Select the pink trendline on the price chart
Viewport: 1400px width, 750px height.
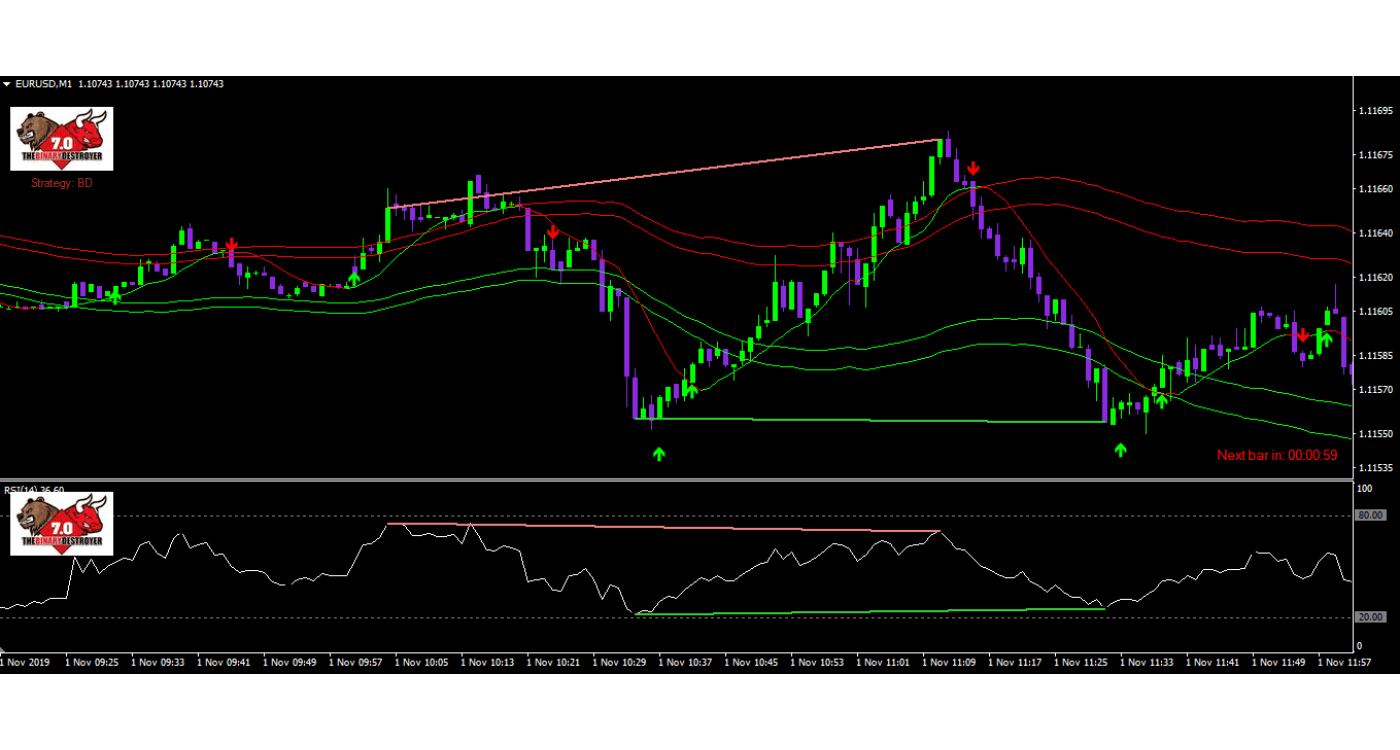[665, 174]
